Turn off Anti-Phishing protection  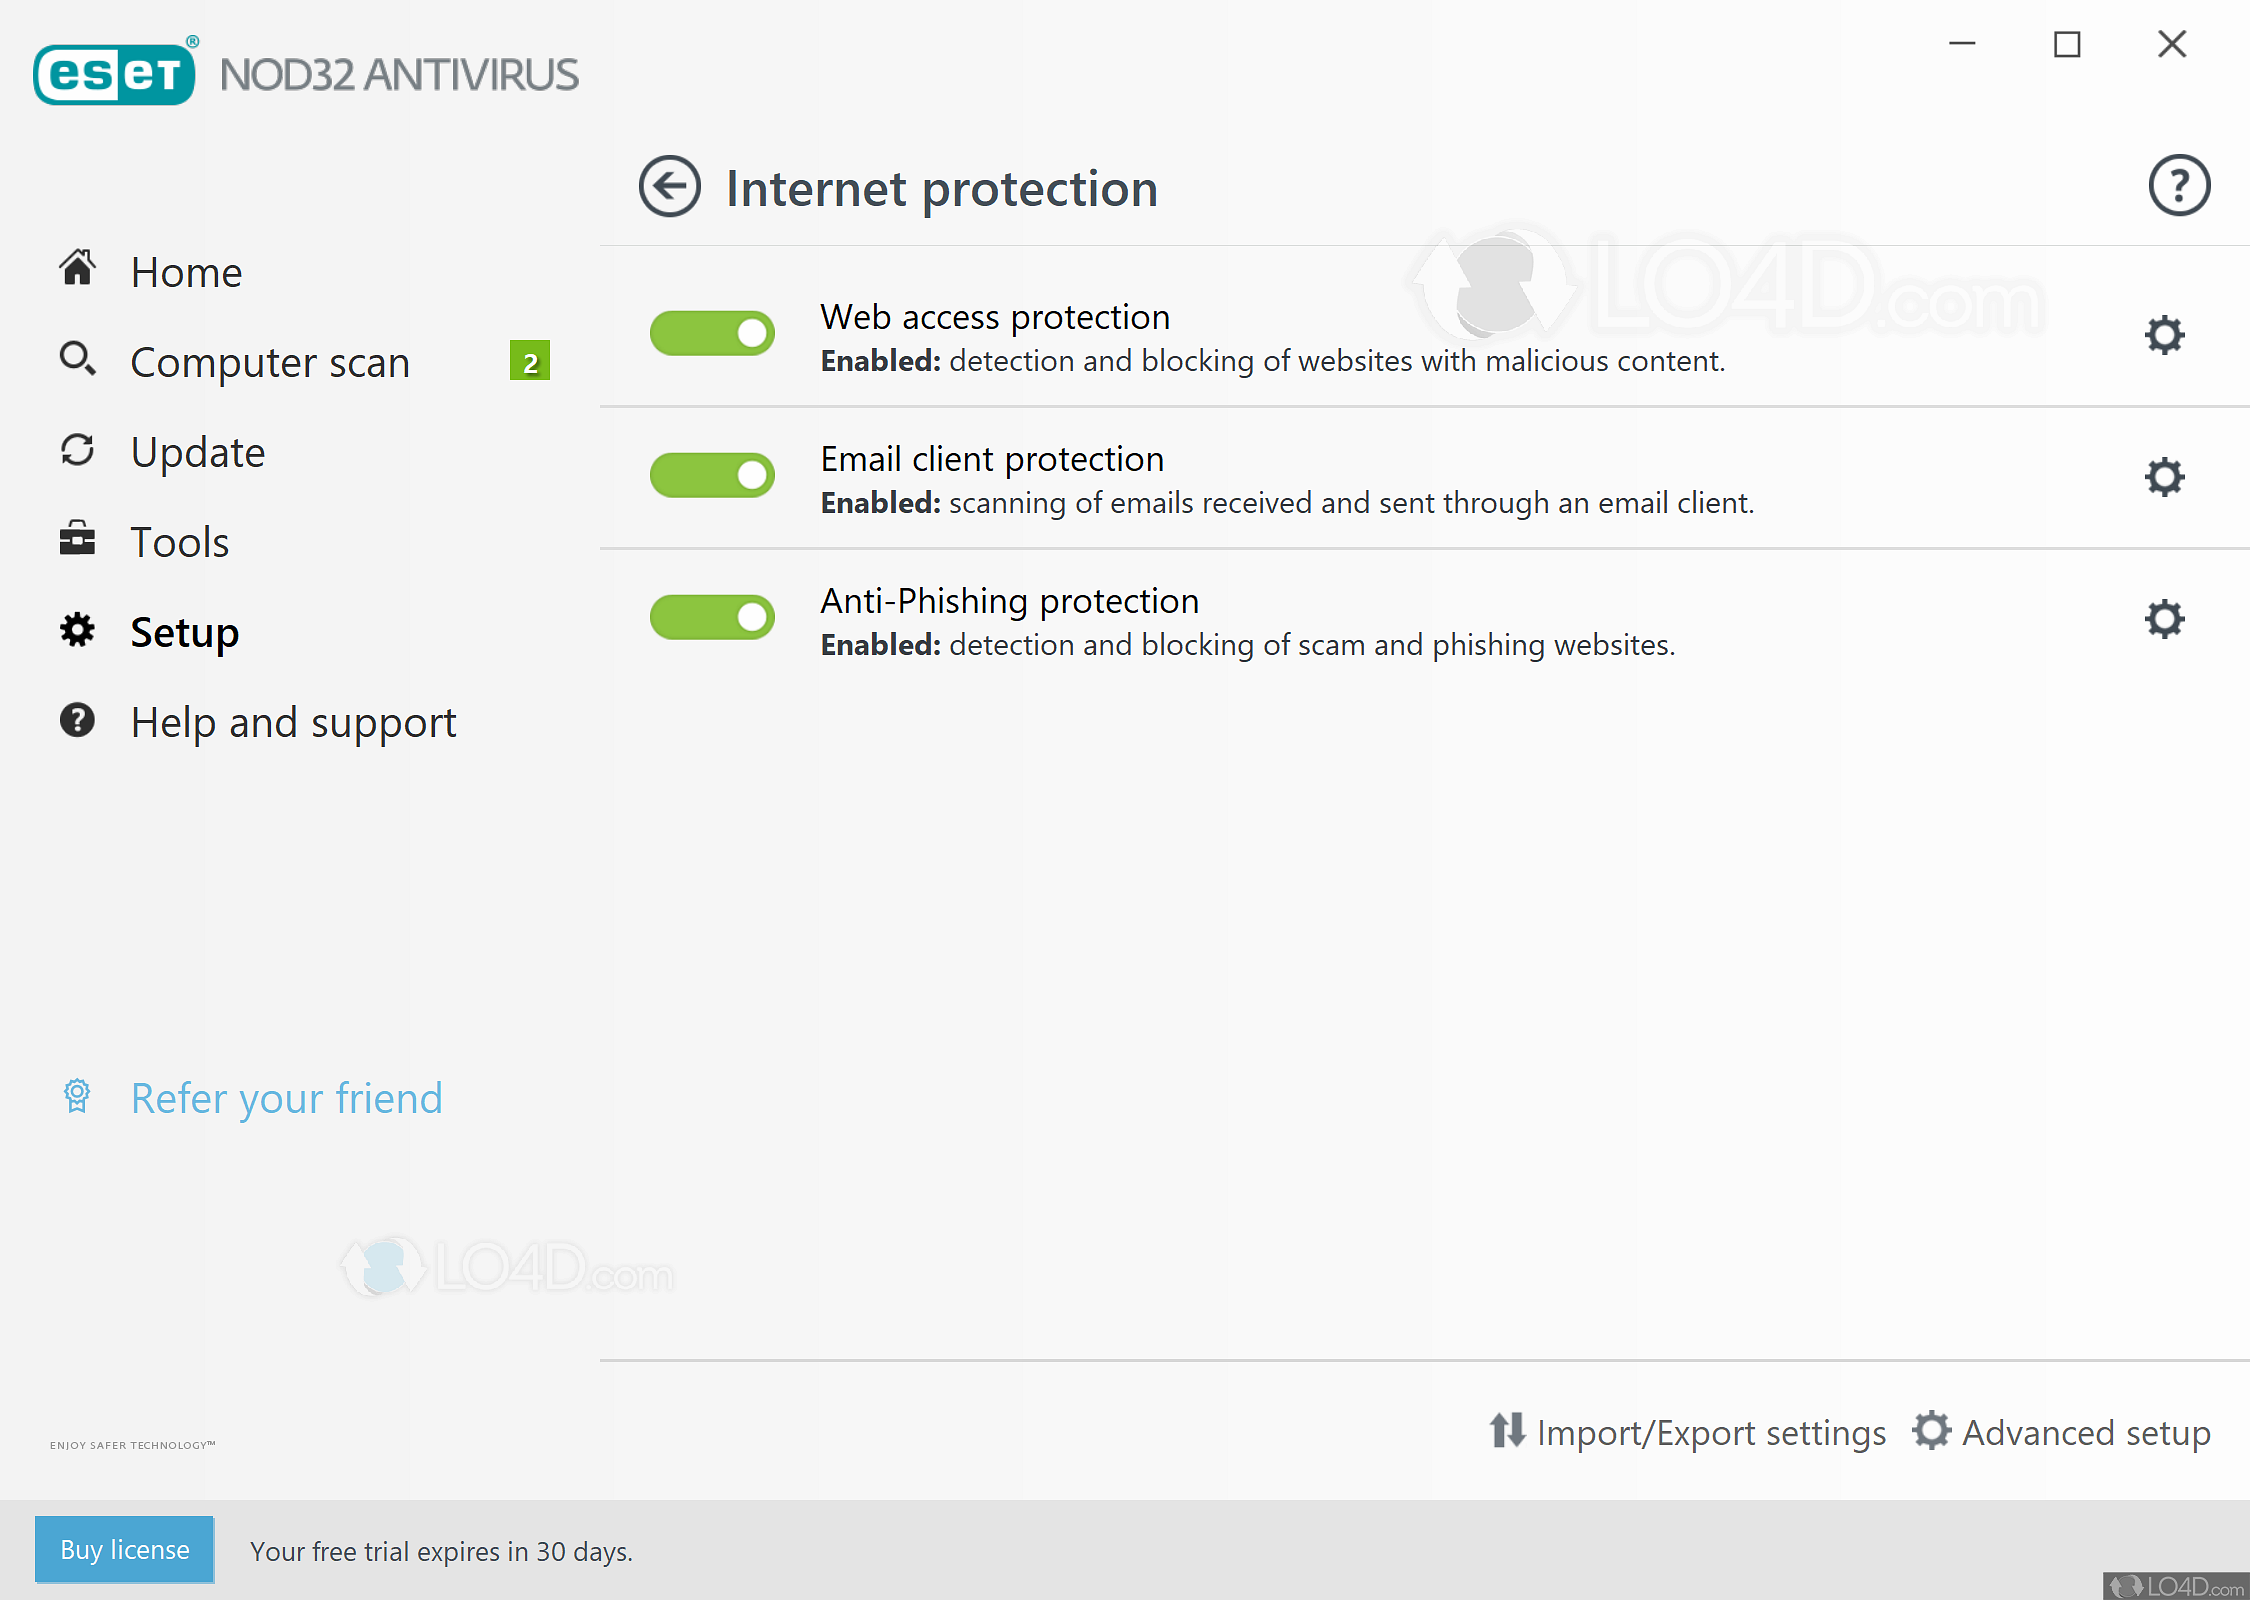click(x=711, y=617)
